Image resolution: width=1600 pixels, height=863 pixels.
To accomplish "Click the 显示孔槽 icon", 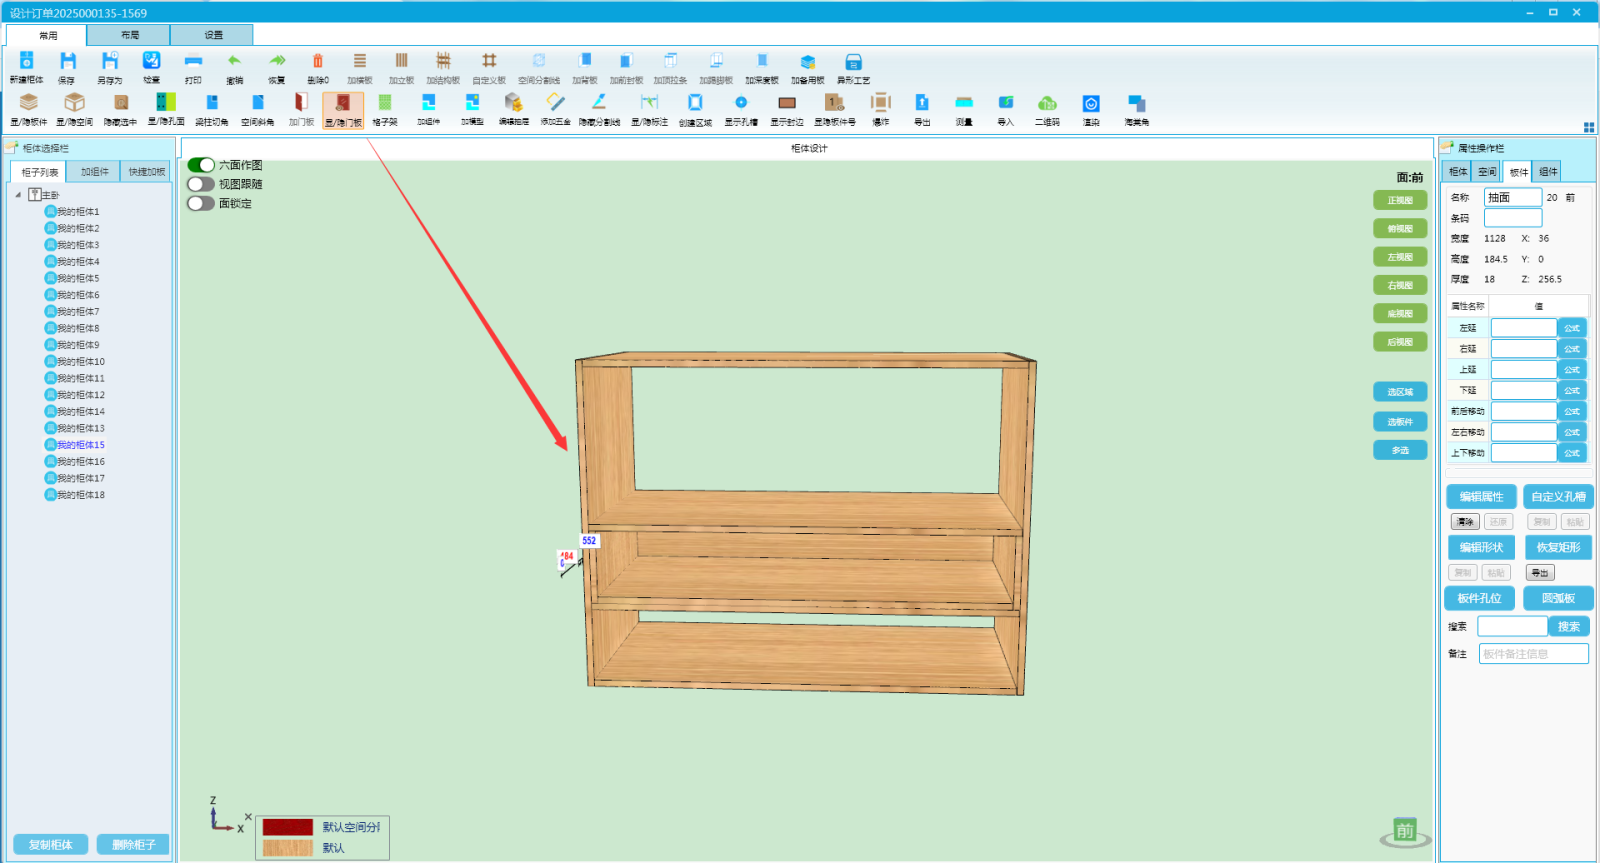I will [x=741, y=102].
